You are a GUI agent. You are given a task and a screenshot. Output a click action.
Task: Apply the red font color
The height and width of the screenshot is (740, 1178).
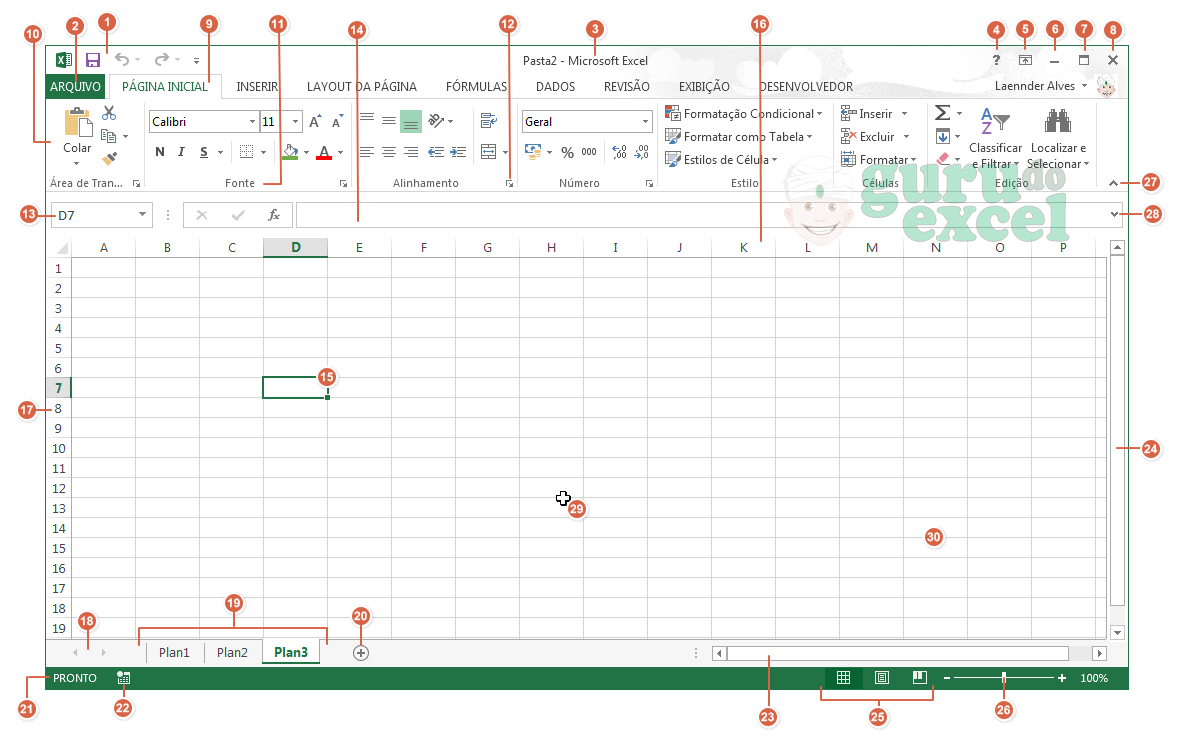324,153
